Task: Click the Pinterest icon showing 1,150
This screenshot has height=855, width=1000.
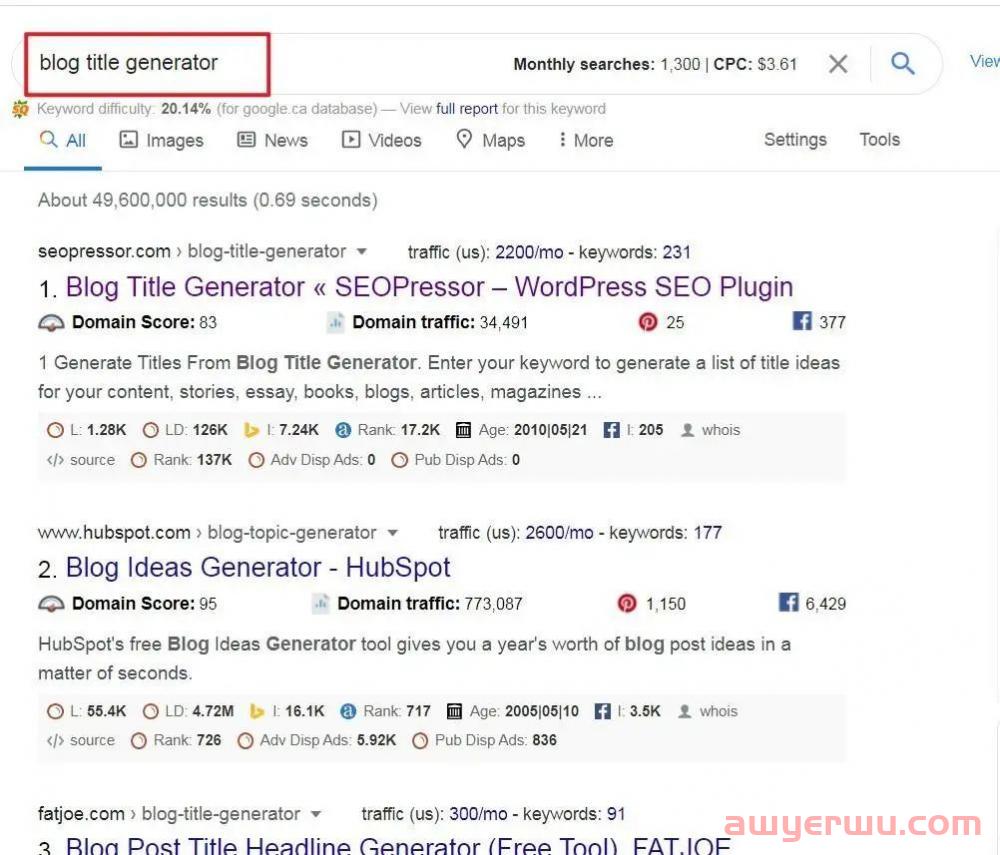Action: pyautogui.click(x=627, y=603)
